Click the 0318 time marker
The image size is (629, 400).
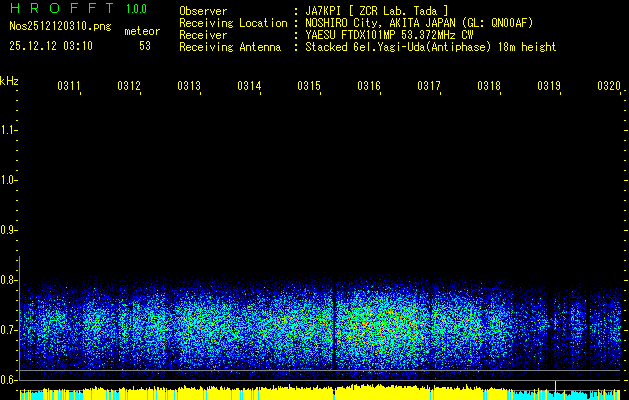(489, 86)
